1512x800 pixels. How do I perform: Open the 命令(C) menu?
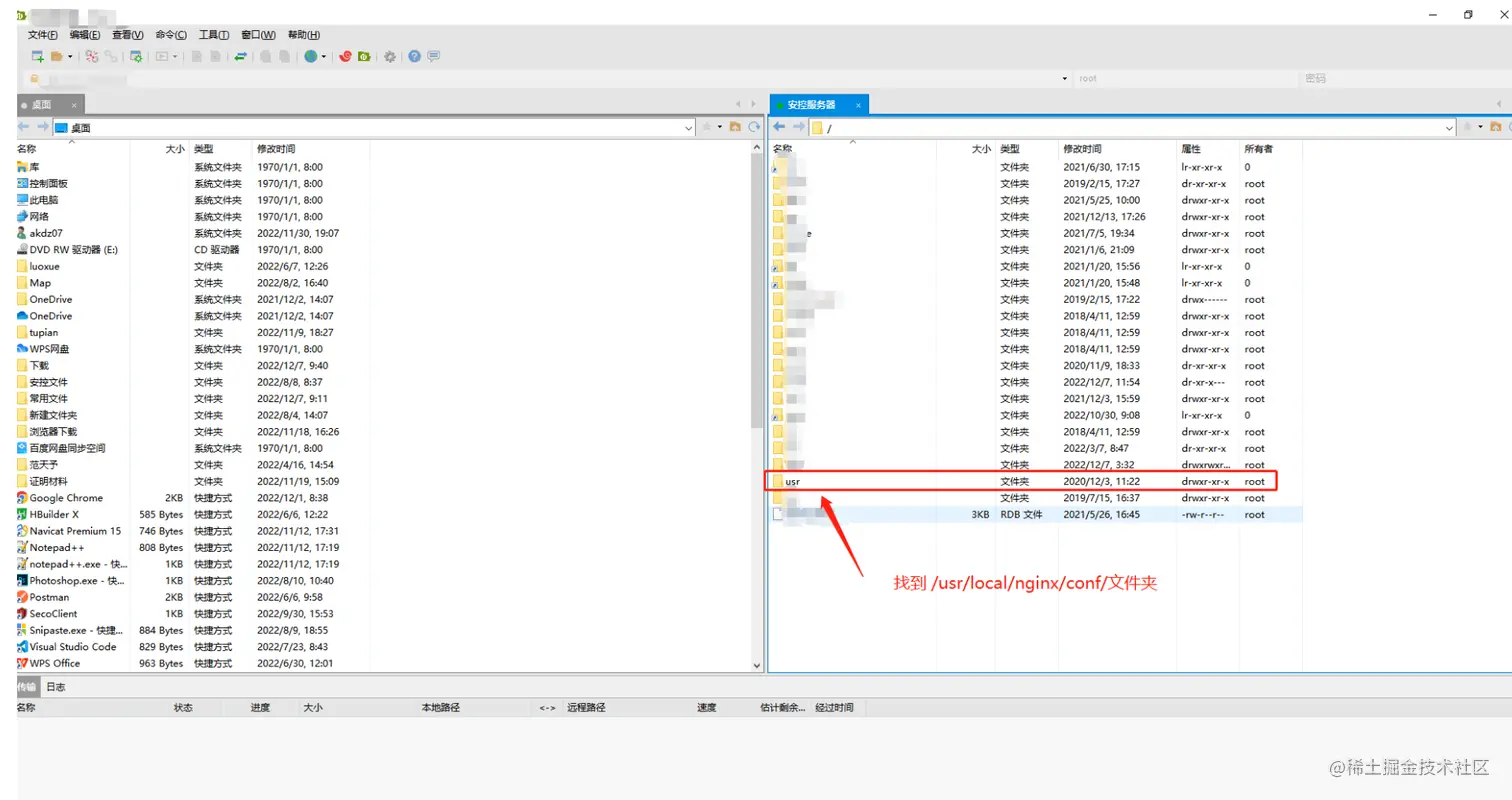click(171, 35)
